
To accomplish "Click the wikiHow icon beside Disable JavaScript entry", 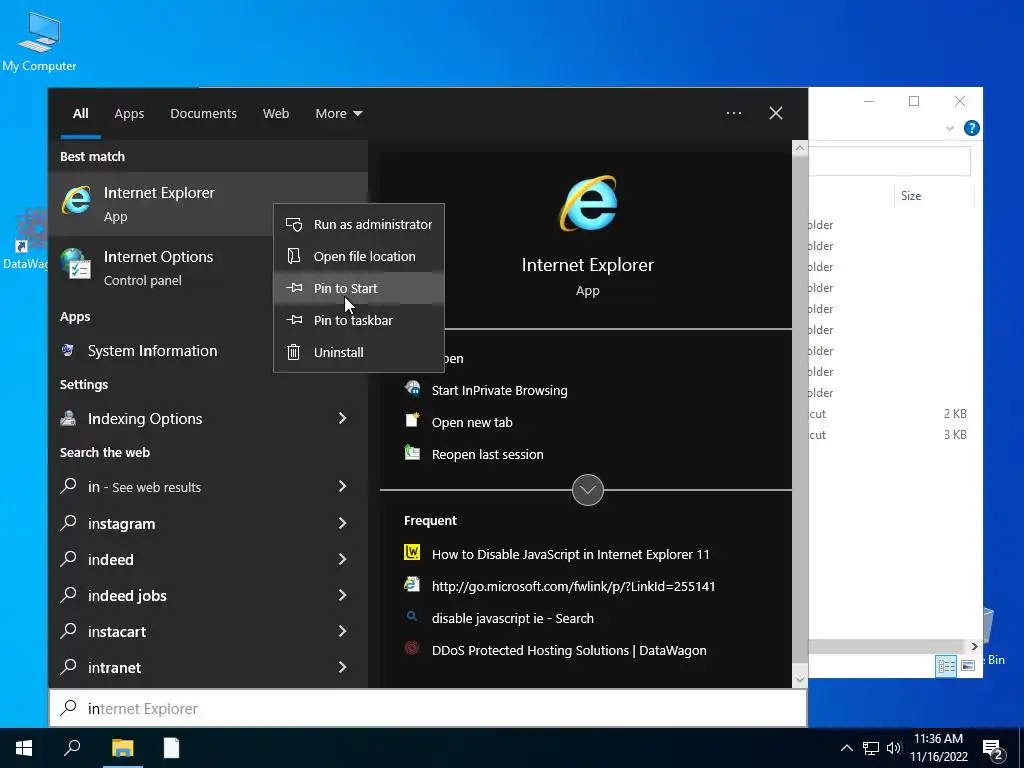I will tap(412, 553).
